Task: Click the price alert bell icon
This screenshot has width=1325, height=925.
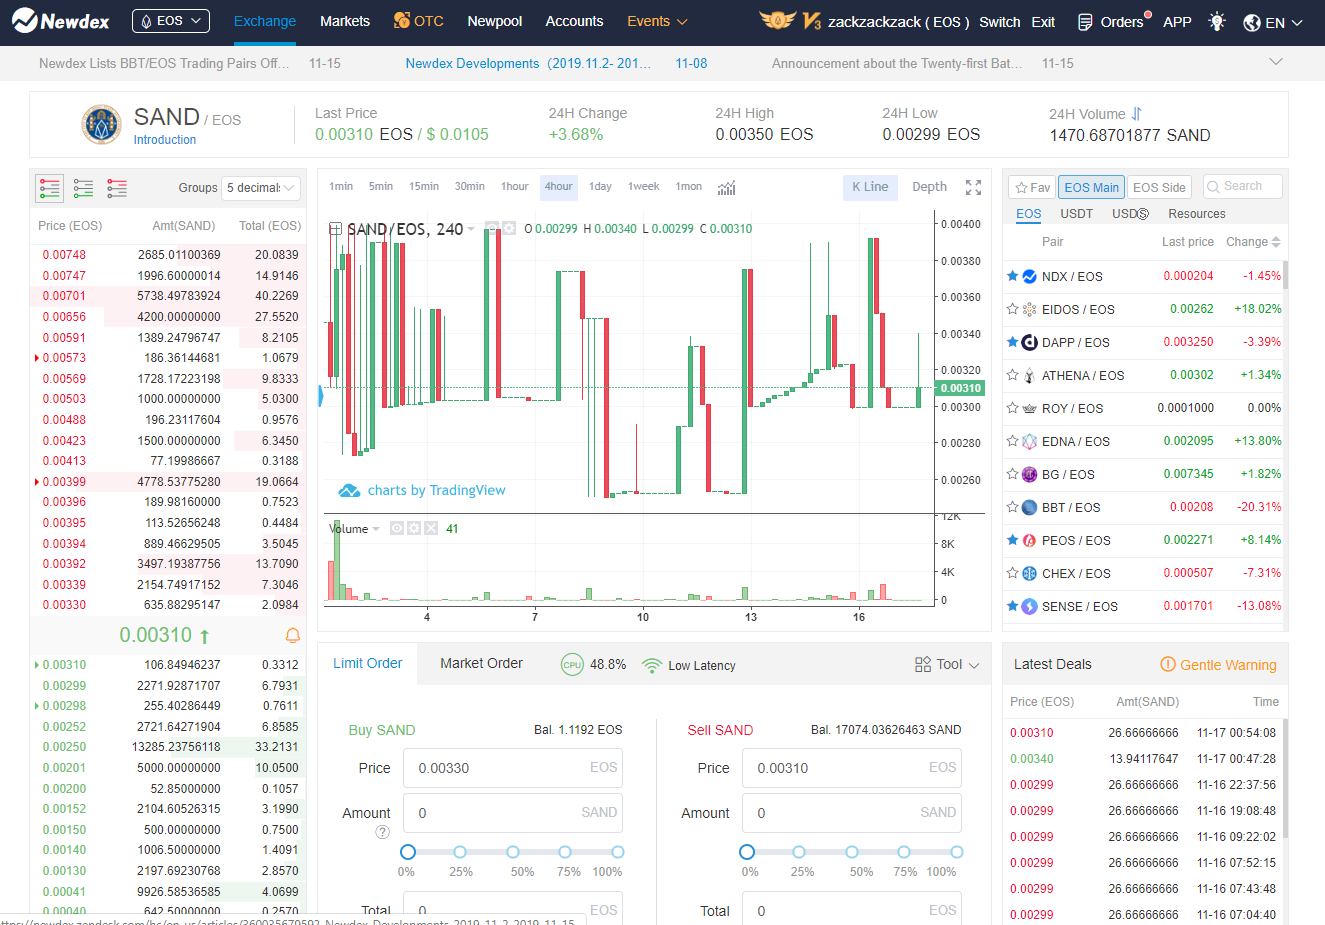Action: [293, 635]
